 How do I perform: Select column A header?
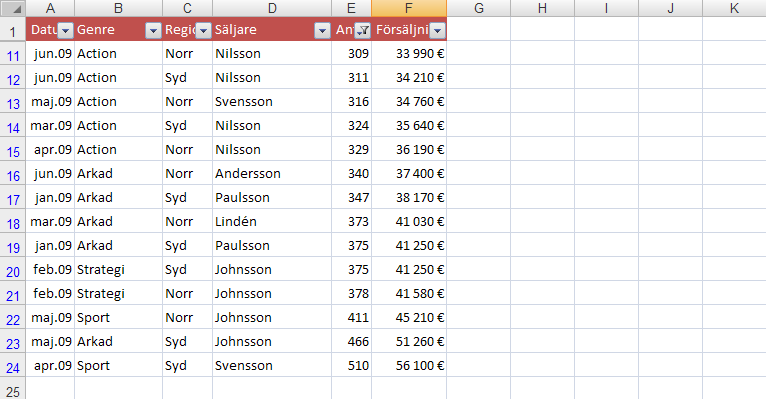pyautogui.click(x=50, y=8)
